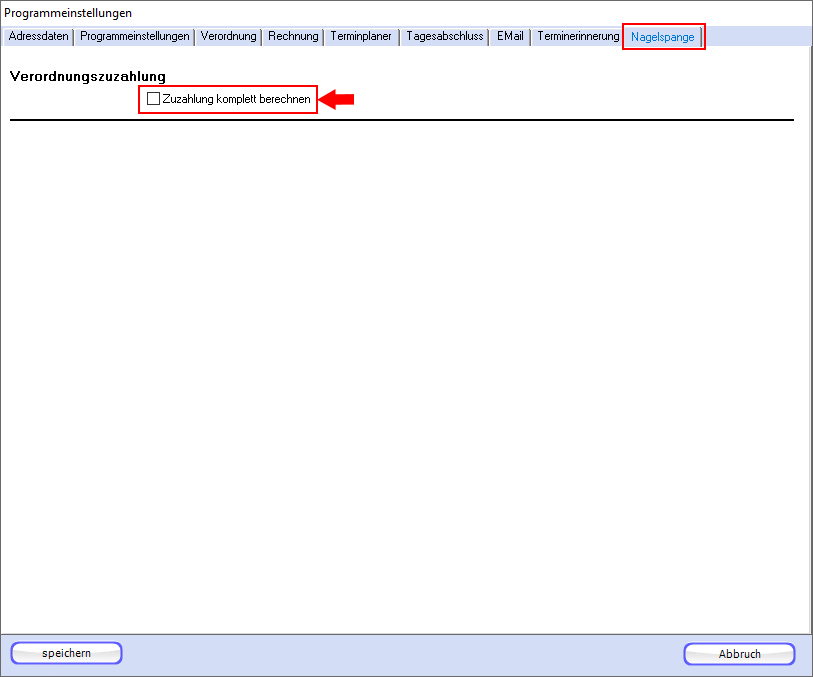Image resolution: width=813 pixels, height=677 pixels.
Task: Show the Tagesabschluss tab
Action: click(x=444, y=36)
